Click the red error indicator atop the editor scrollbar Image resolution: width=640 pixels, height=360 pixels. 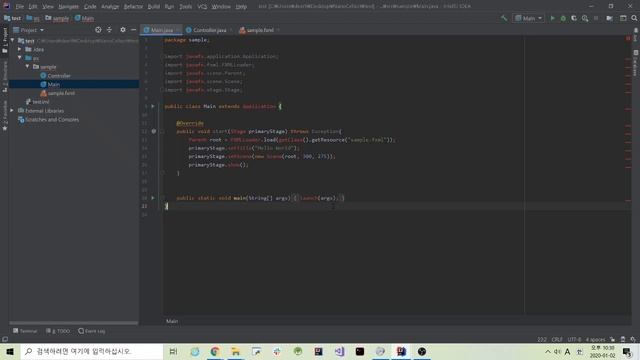(628, 38)
